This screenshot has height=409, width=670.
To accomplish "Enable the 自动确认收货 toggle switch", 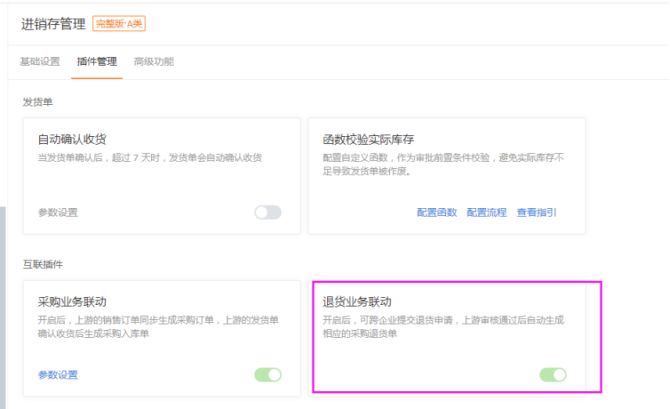I will [x=268, y=212].
